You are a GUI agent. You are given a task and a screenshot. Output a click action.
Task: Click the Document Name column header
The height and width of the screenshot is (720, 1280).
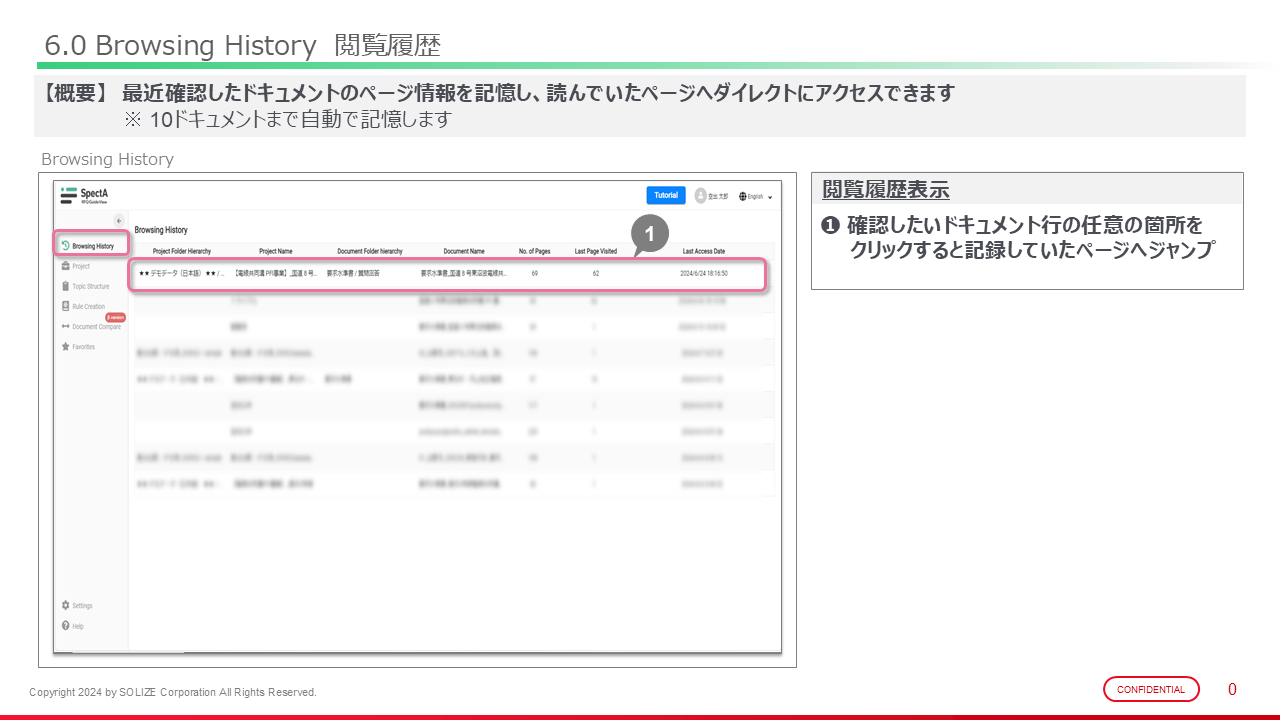[x=464, y=251]
